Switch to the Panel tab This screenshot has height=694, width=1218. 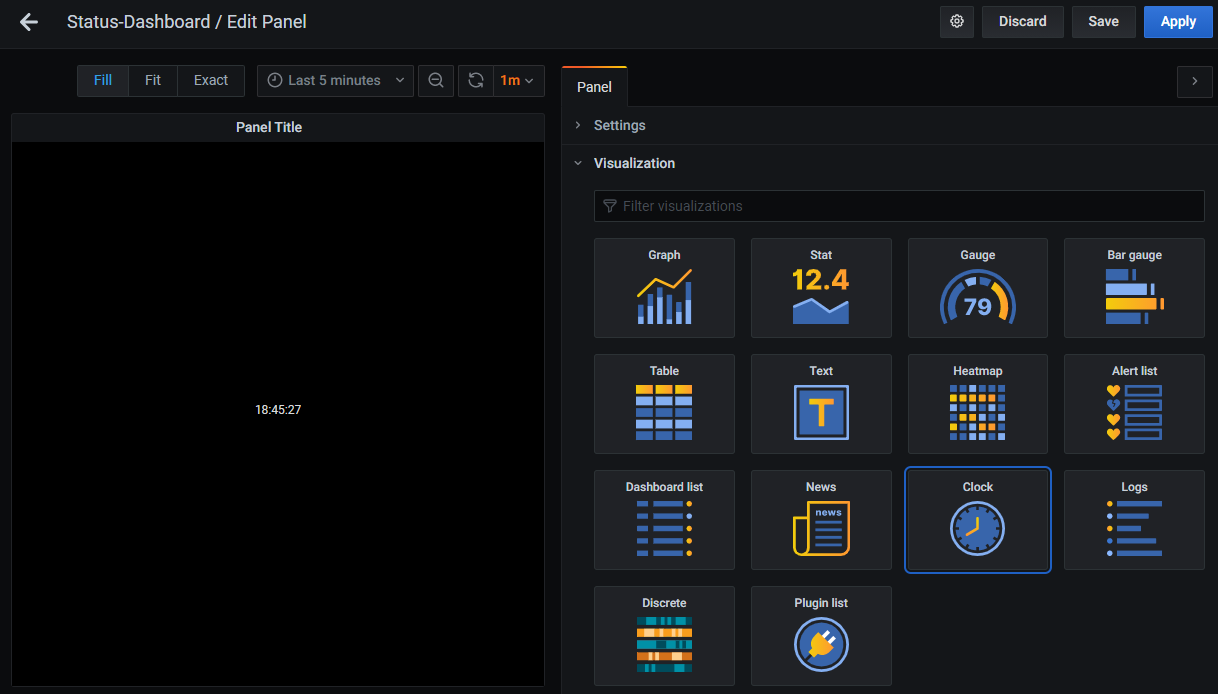tap(594, 87)
